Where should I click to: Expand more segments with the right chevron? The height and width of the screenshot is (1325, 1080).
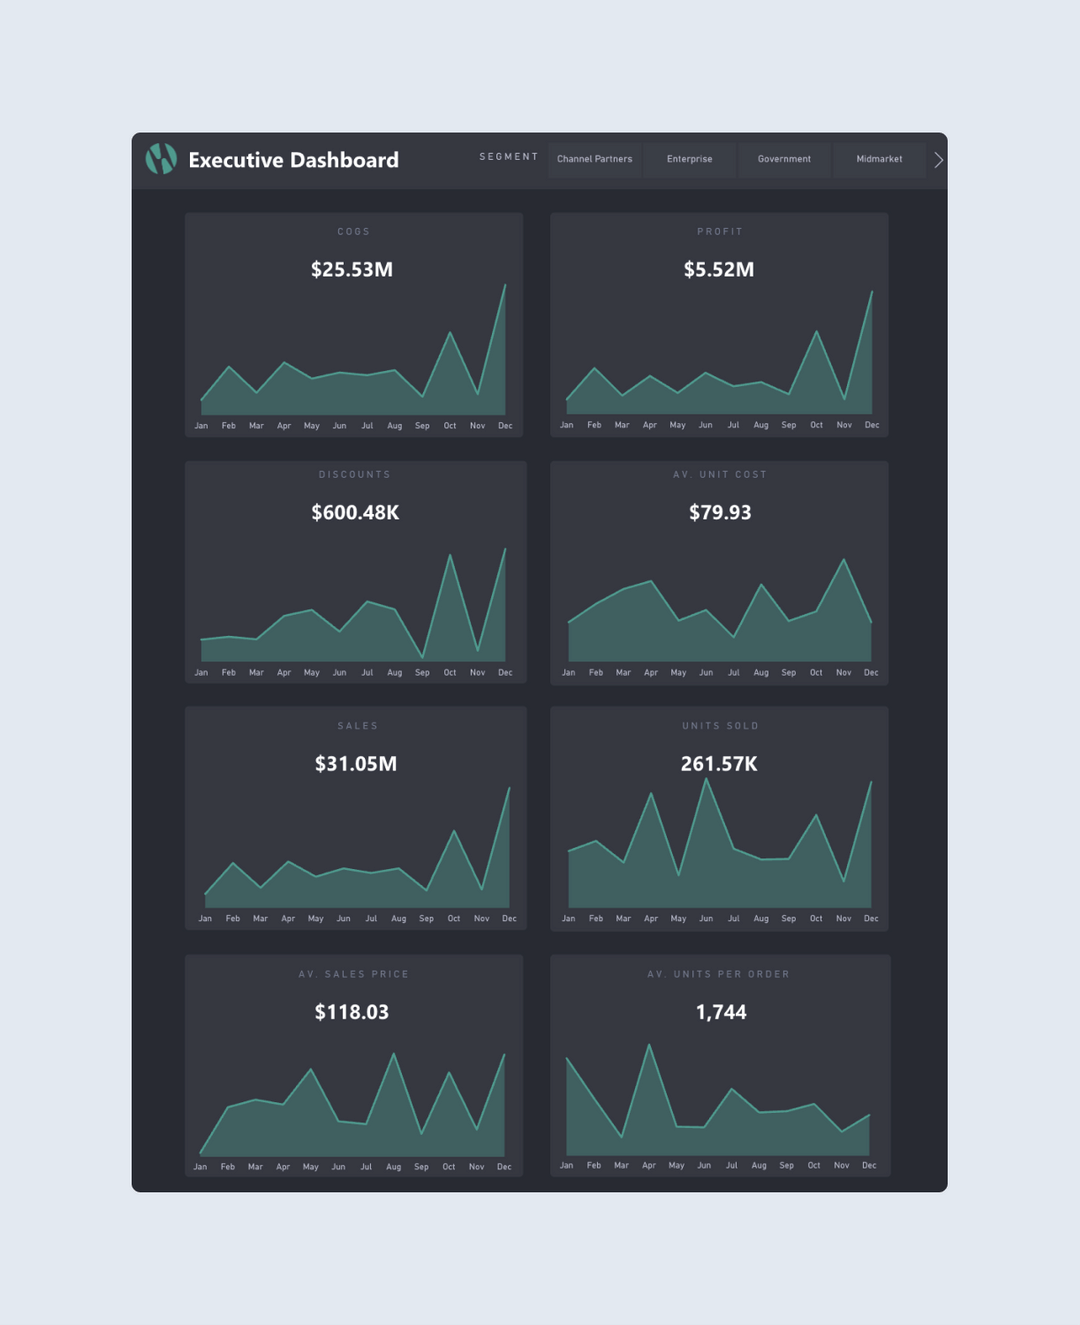pos(937,160)
